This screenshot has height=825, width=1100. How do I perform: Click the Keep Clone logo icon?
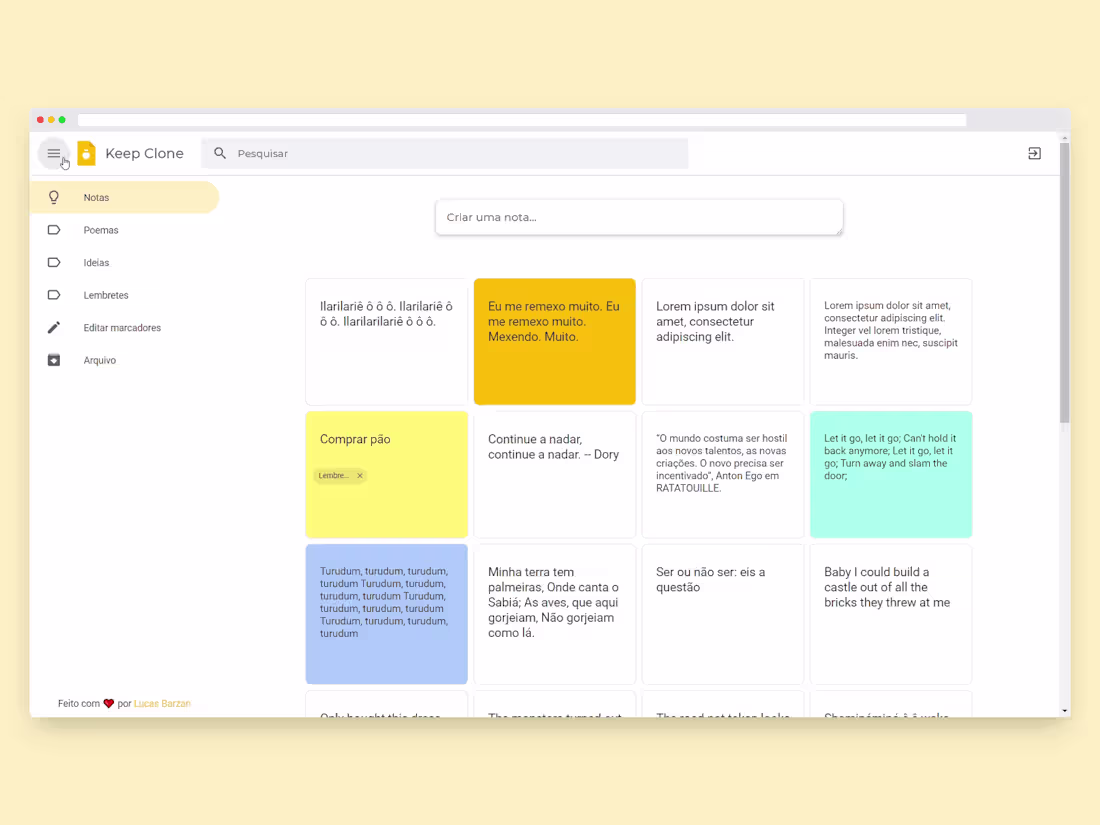coord(86,153)
